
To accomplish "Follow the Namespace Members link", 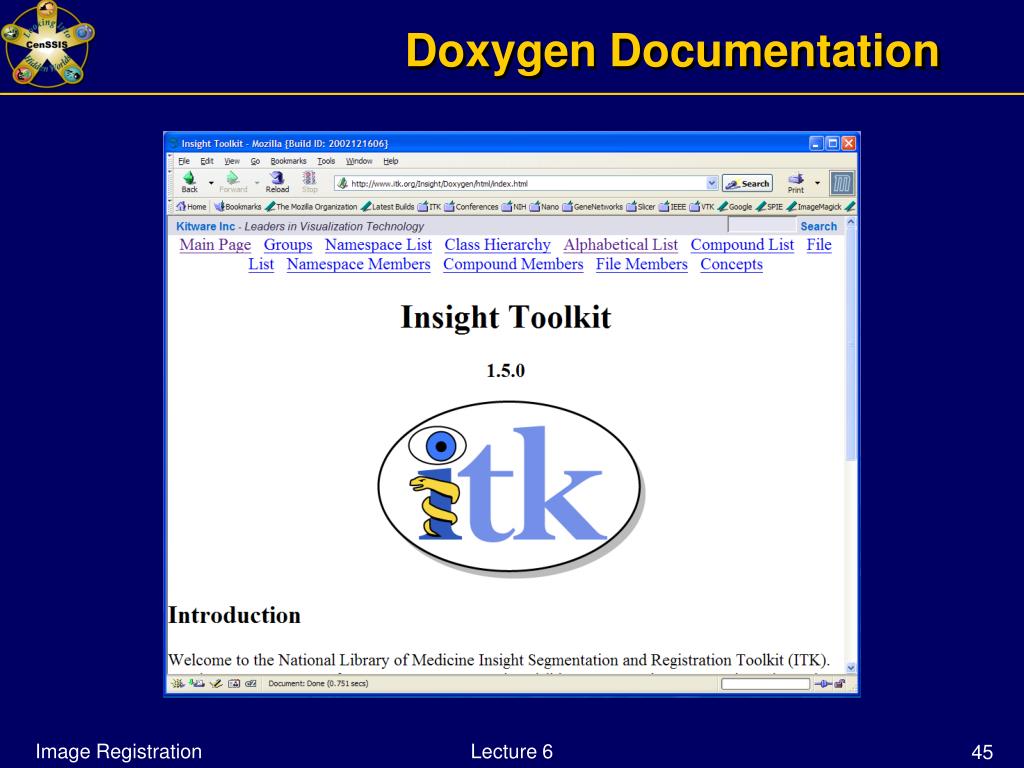I will point(359,264).
